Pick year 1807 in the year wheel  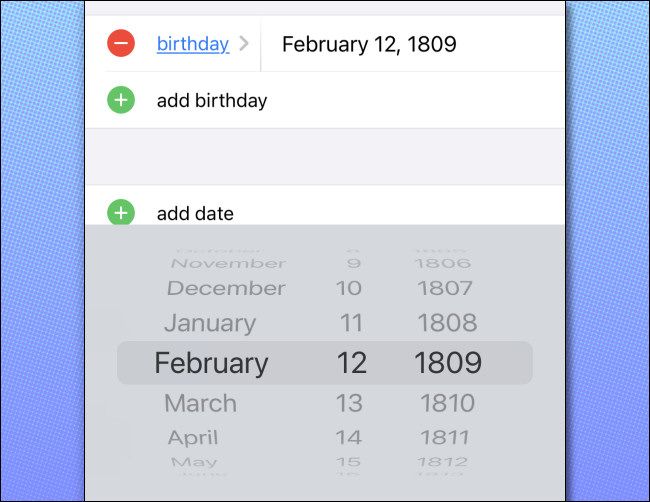coord(444,288)
